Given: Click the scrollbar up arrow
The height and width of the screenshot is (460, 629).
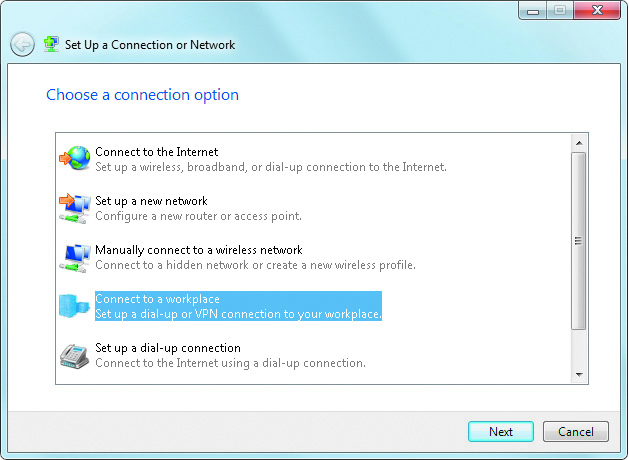Looking at the screenshot, I should point(579,143).
